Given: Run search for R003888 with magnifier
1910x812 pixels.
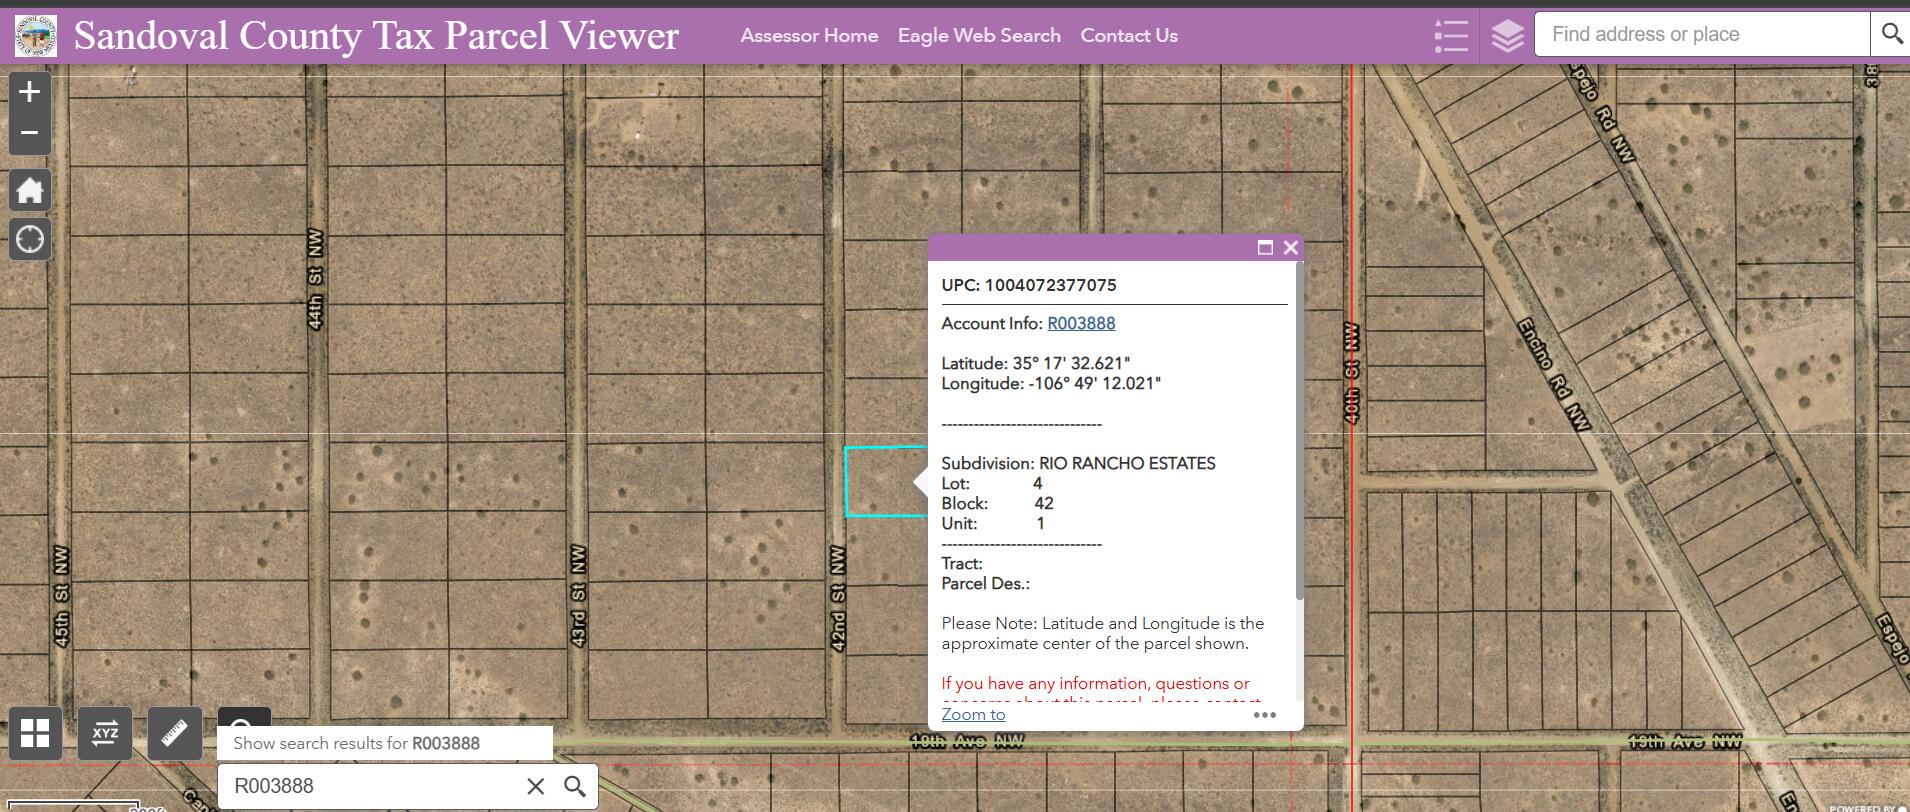Looking at the screenshot, I should tap(575, 786).
